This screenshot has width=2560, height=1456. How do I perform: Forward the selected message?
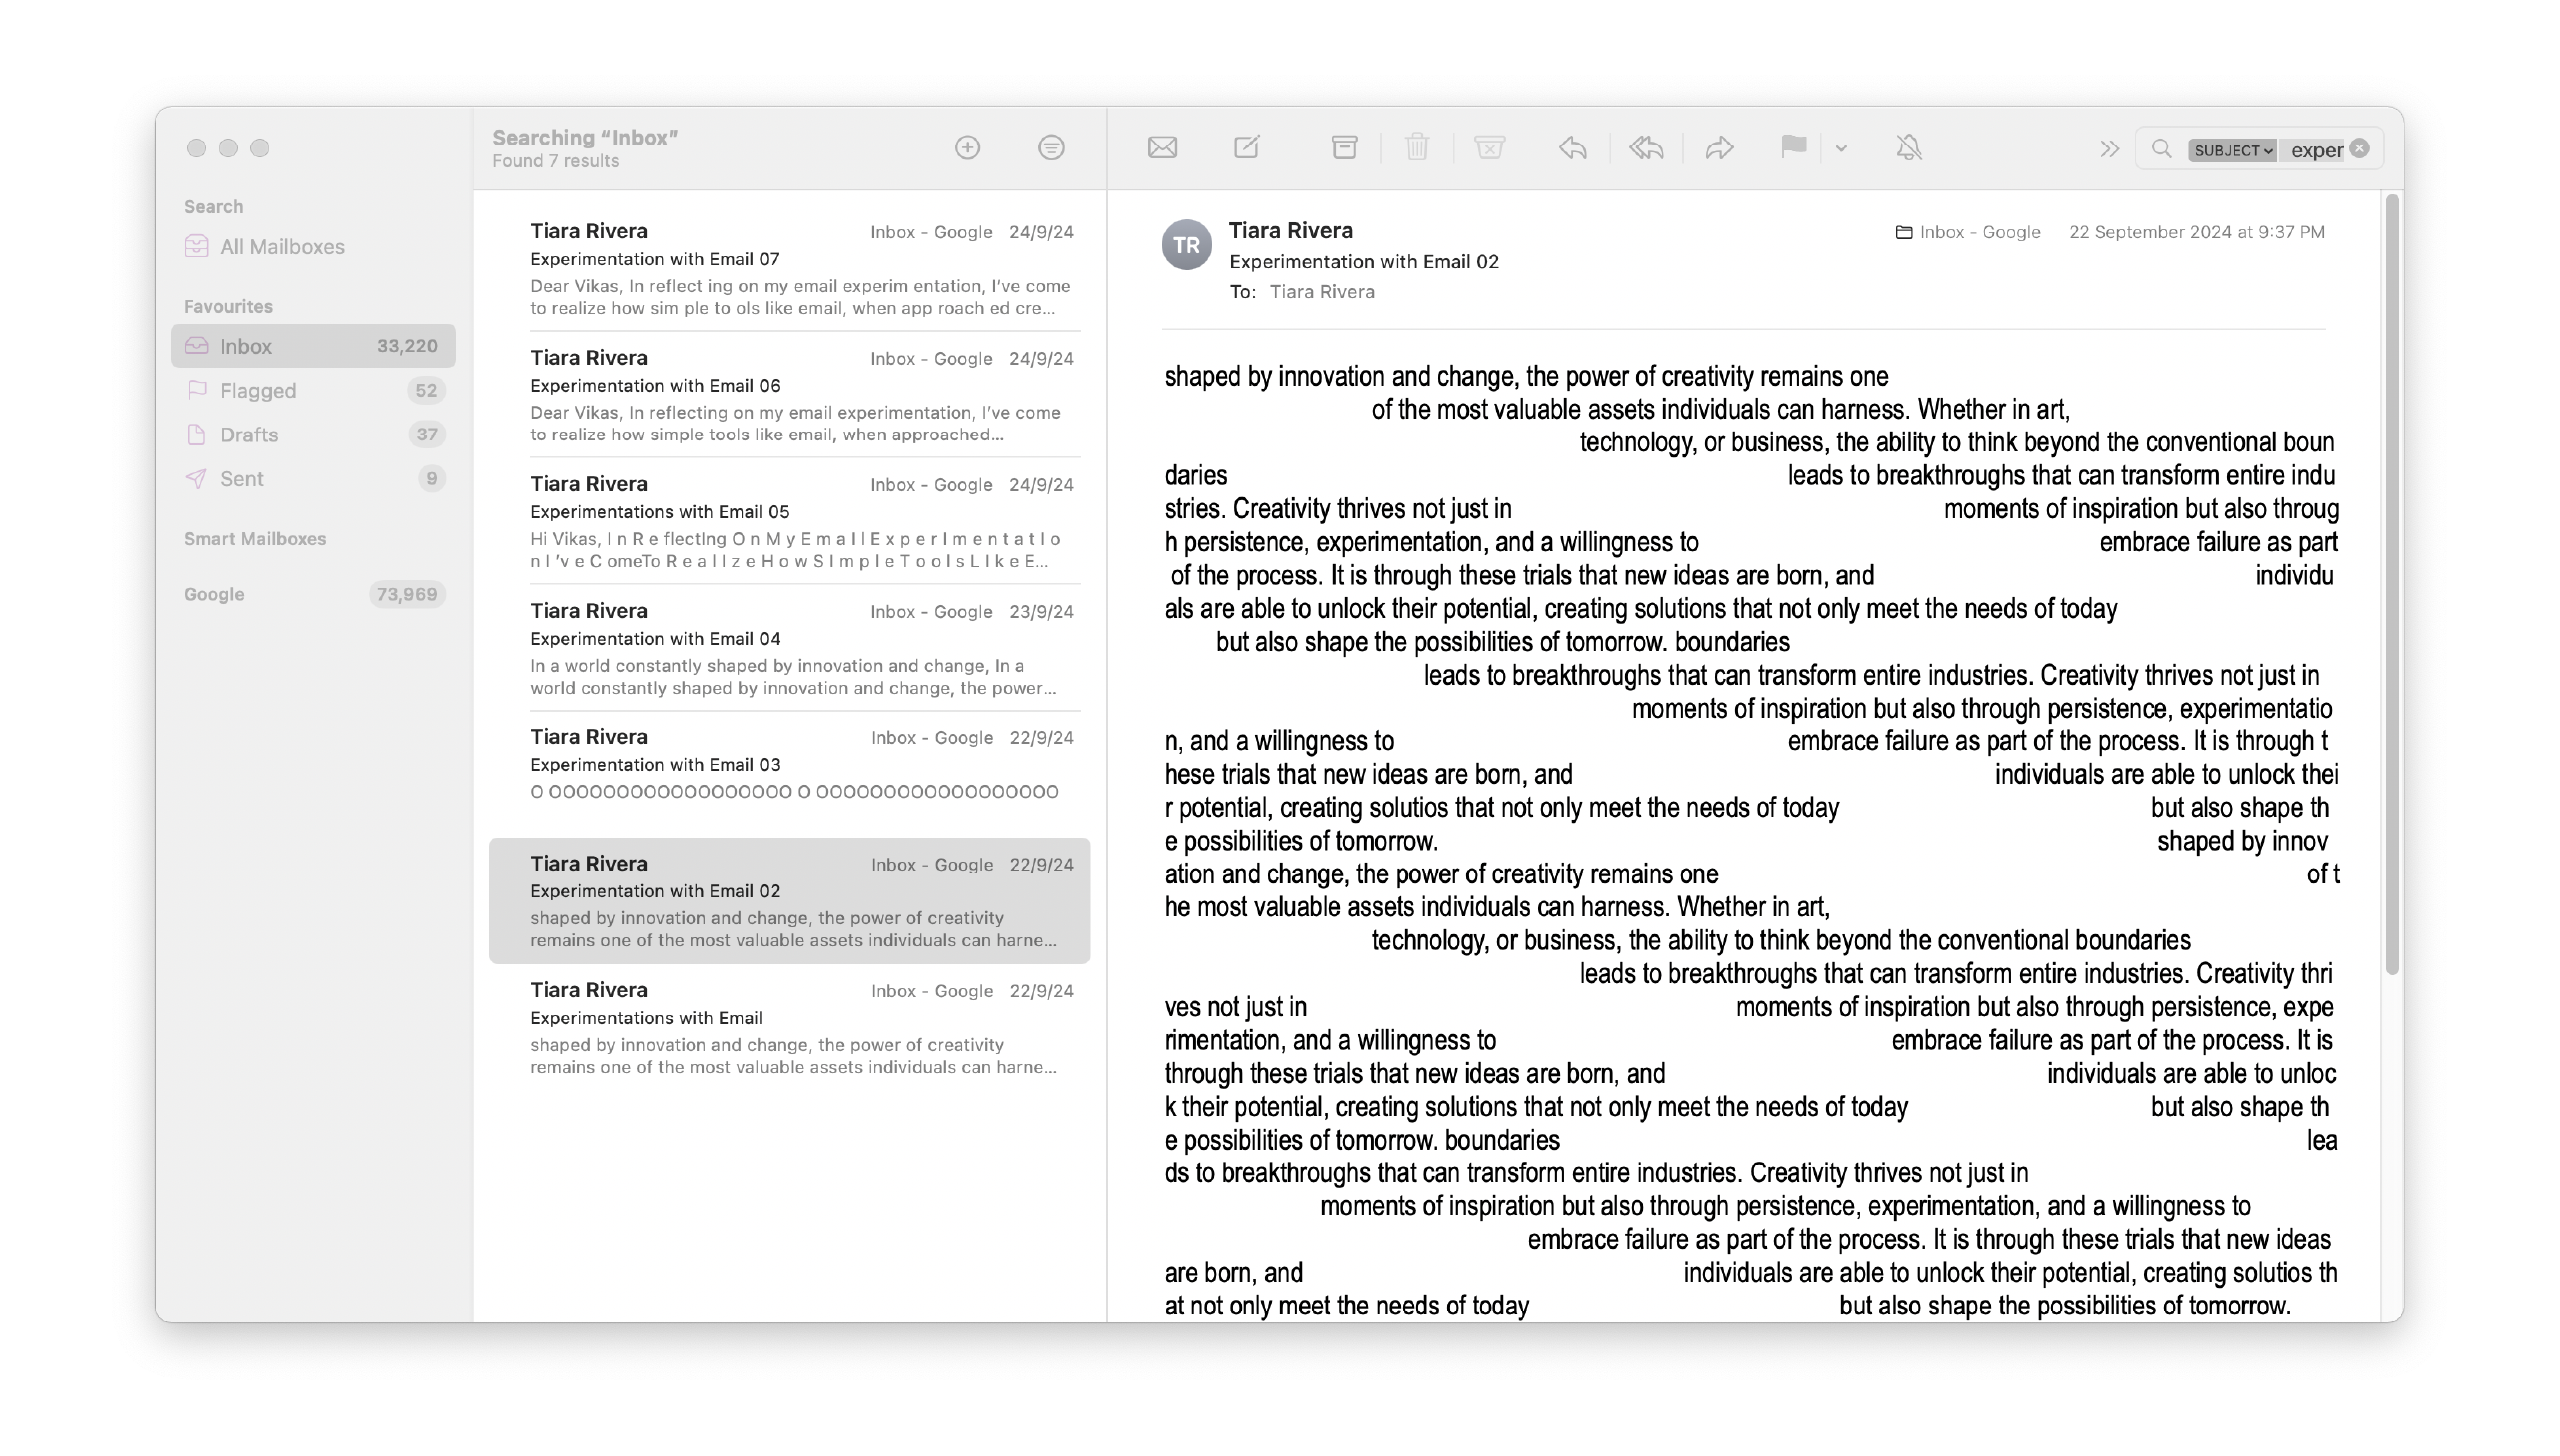pos(1719,148)
